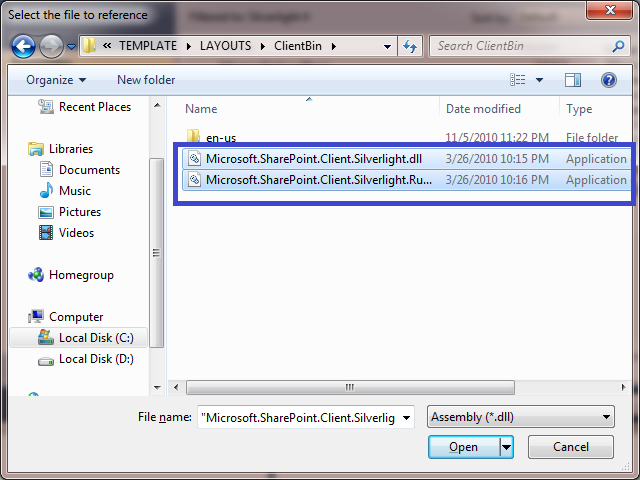Click the horizontal scrollbar in file list
Viewport: 640px width, 480px height.
tap(350, 387)
